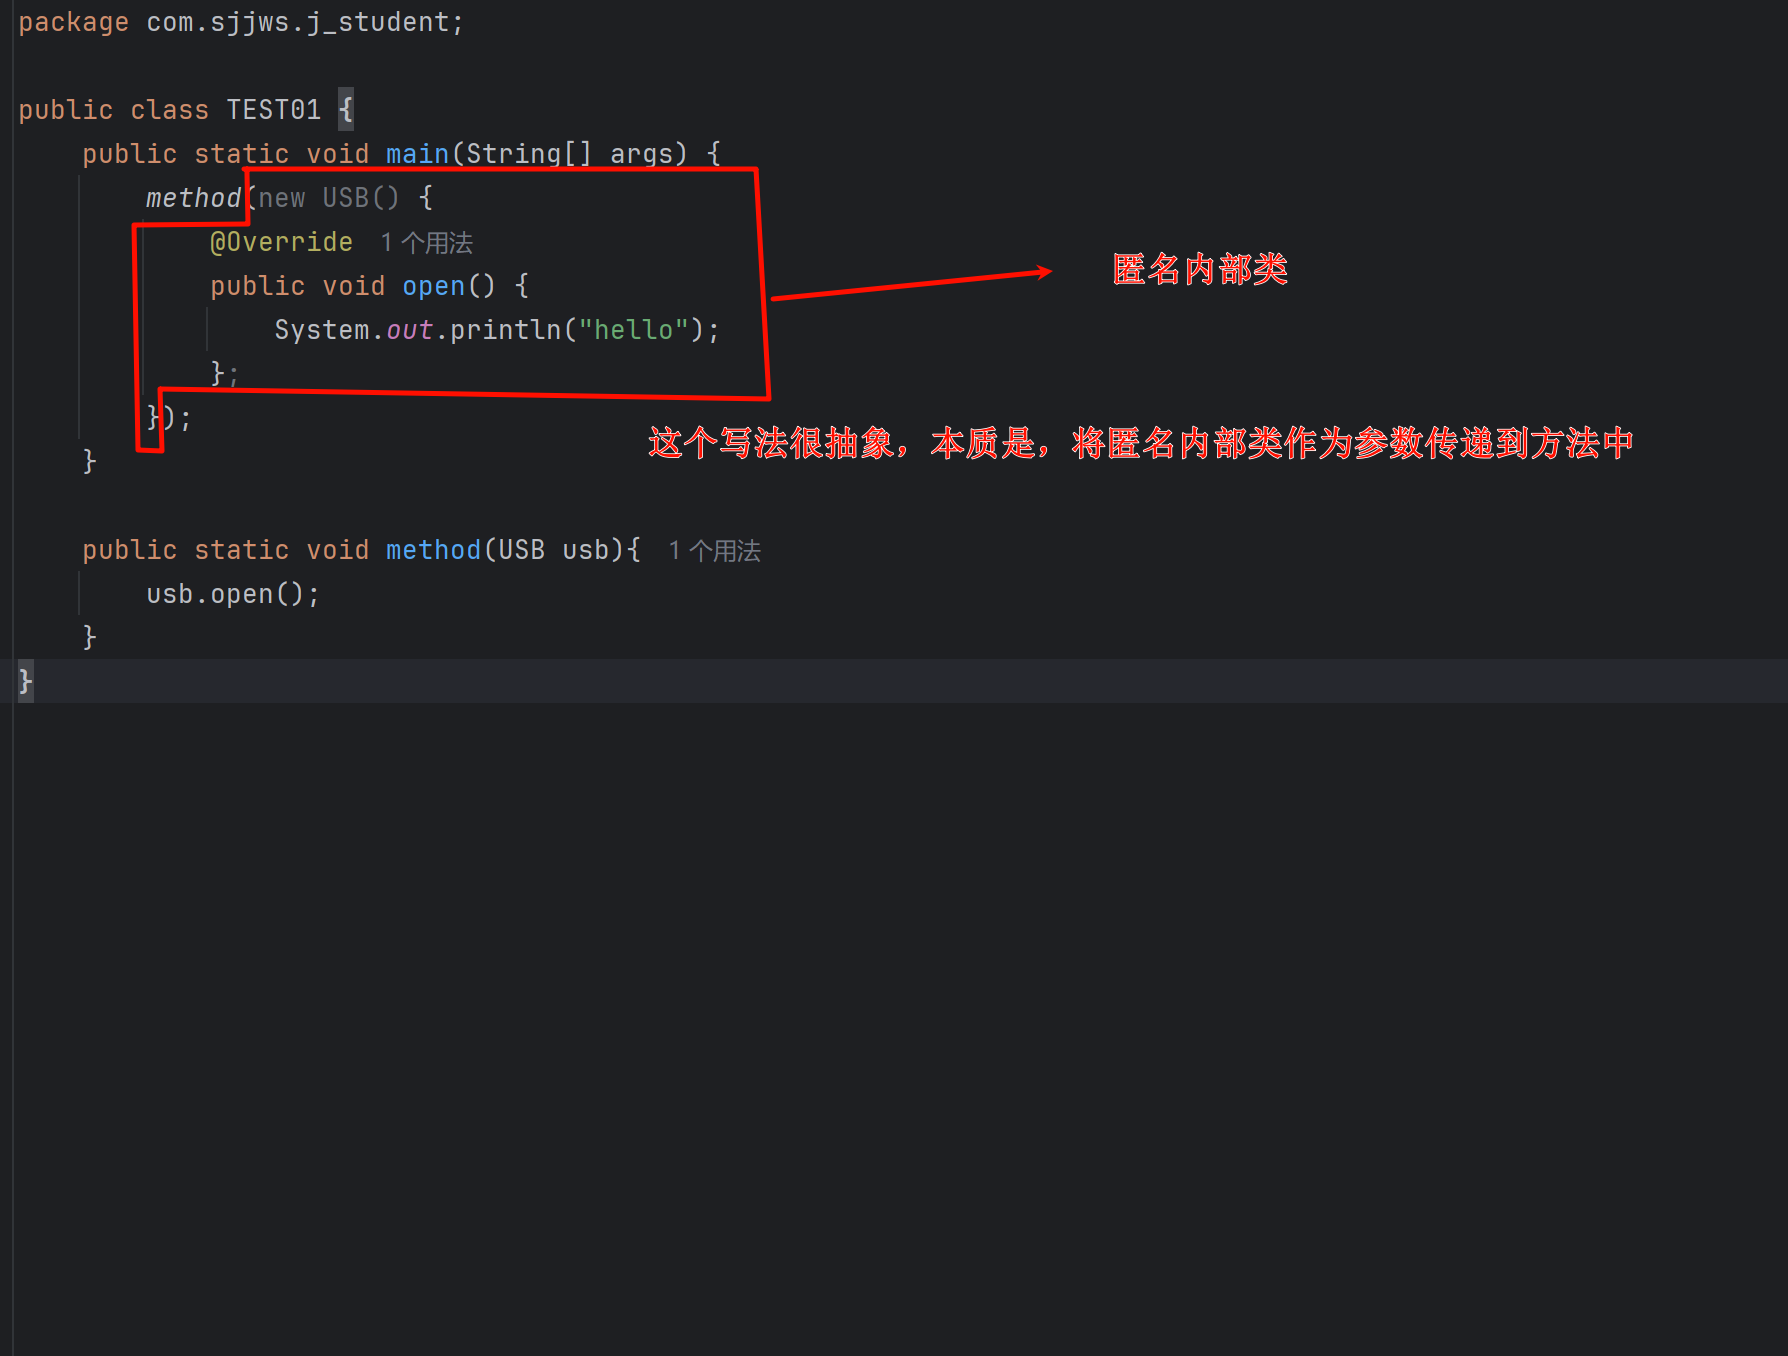Click the String[] args parameter

coord(576,154)
